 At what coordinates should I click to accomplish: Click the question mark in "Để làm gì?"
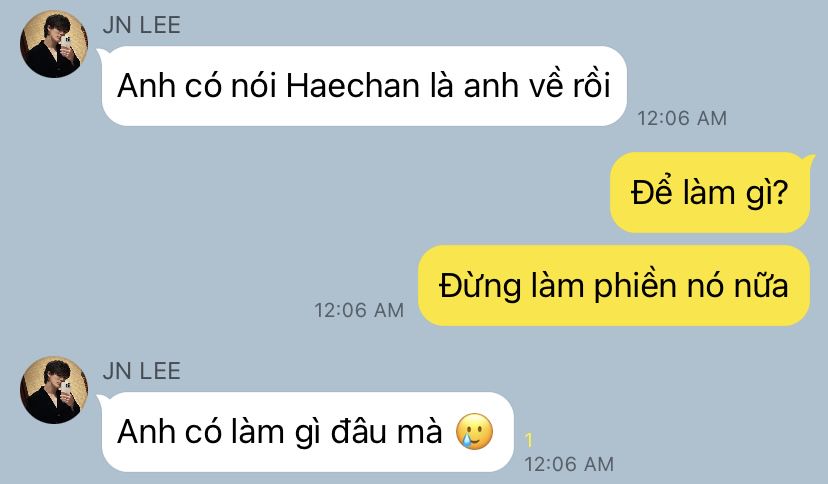point(780,193)
